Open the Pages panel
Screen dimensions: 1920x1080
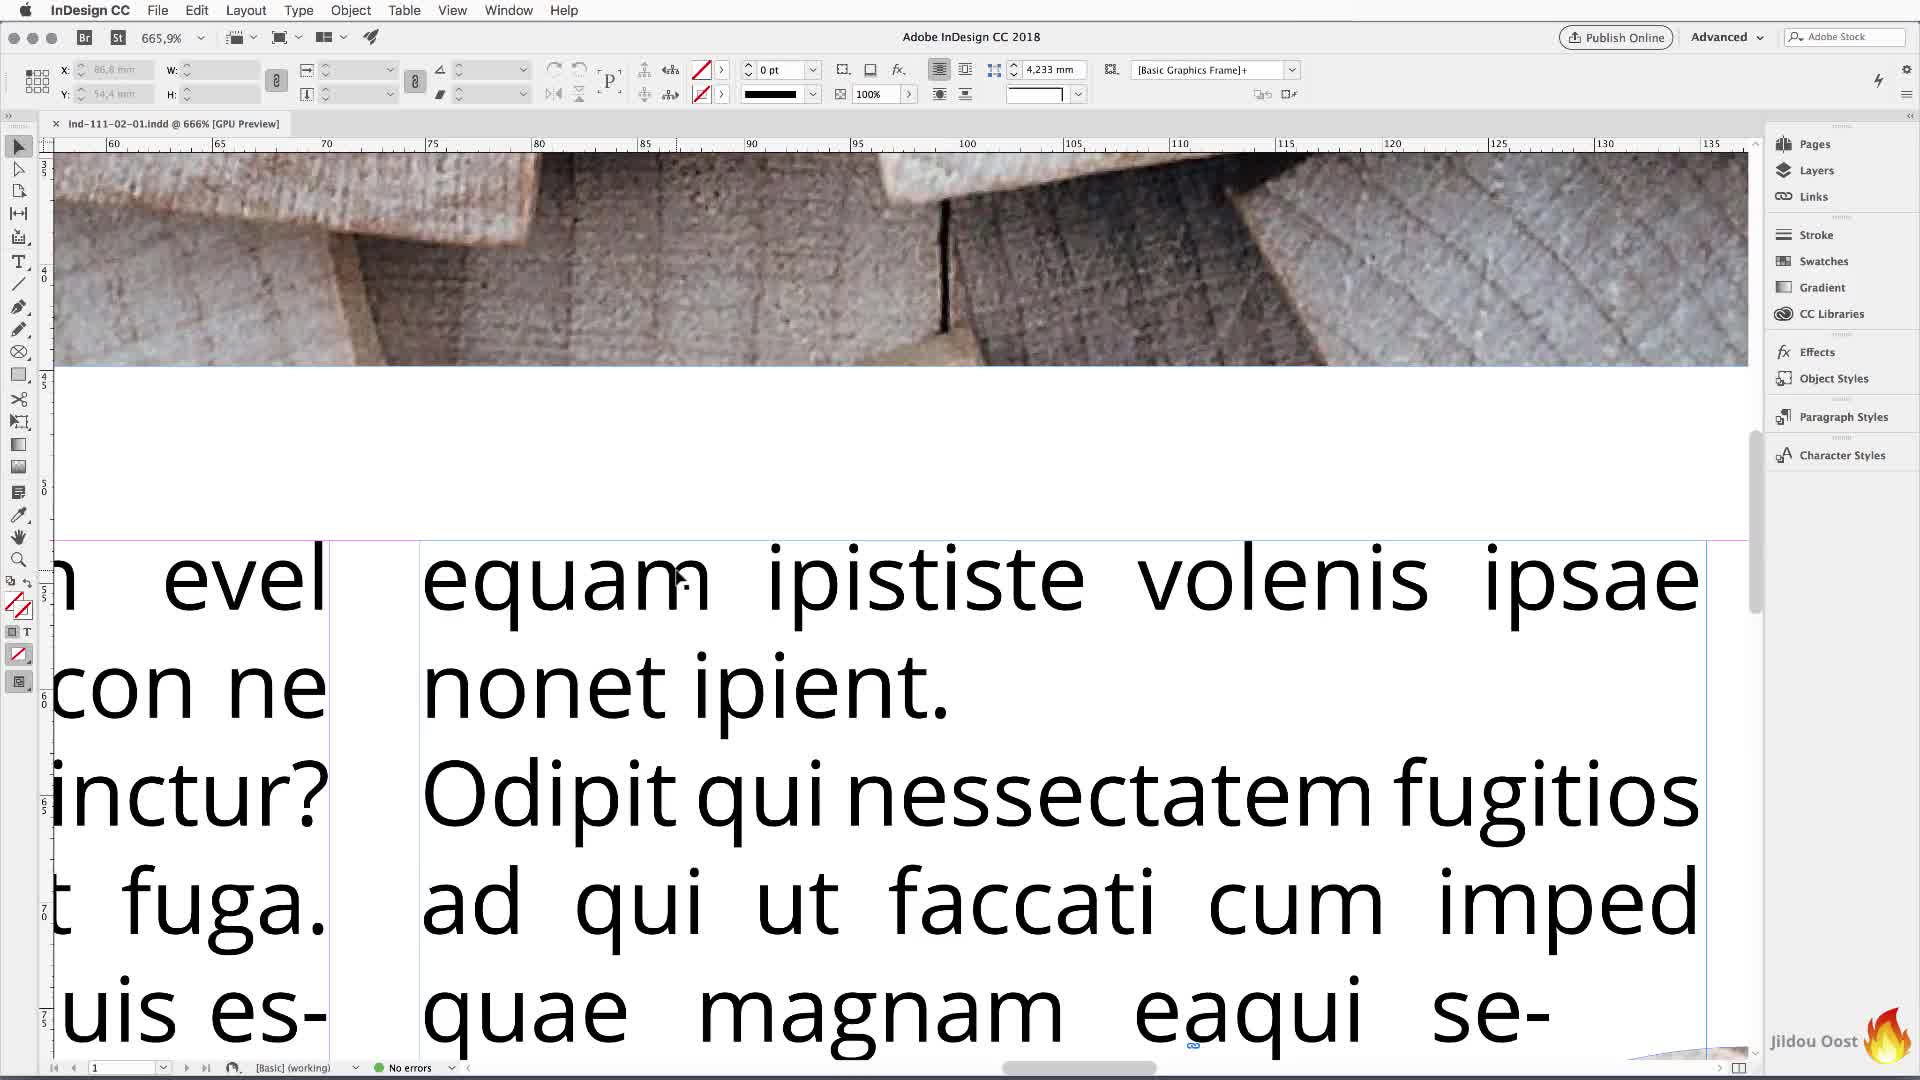(x=1814, y=144)
